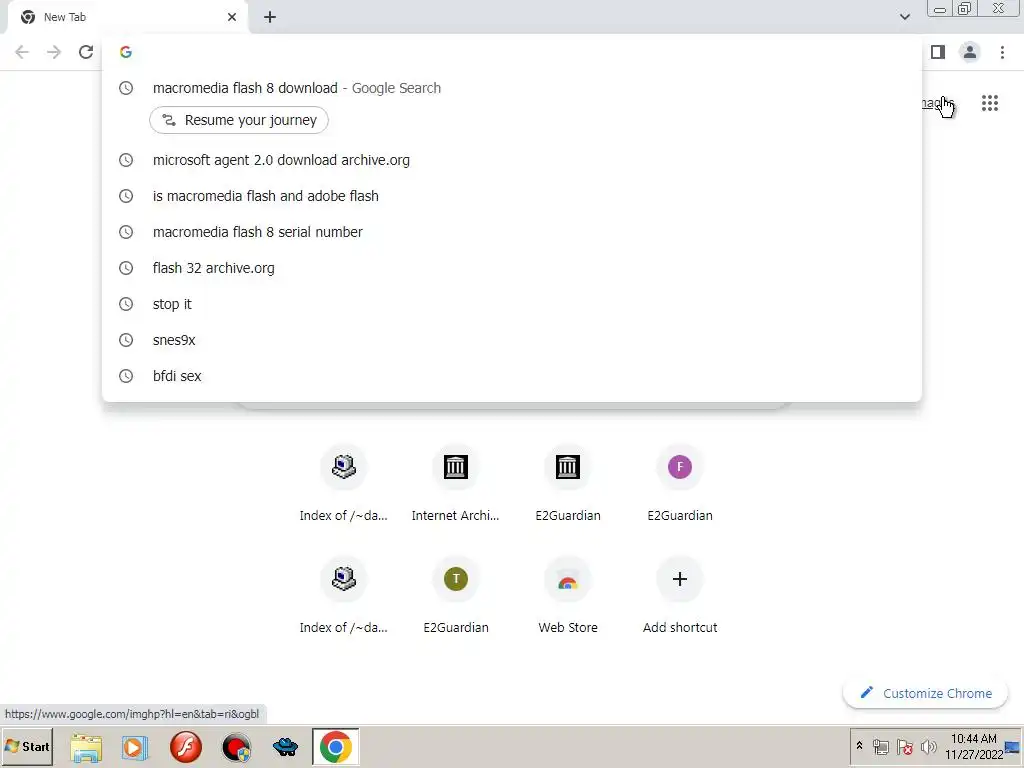Click the Google icon in the address bar
1024x768 pixels.
pos(126,52)
